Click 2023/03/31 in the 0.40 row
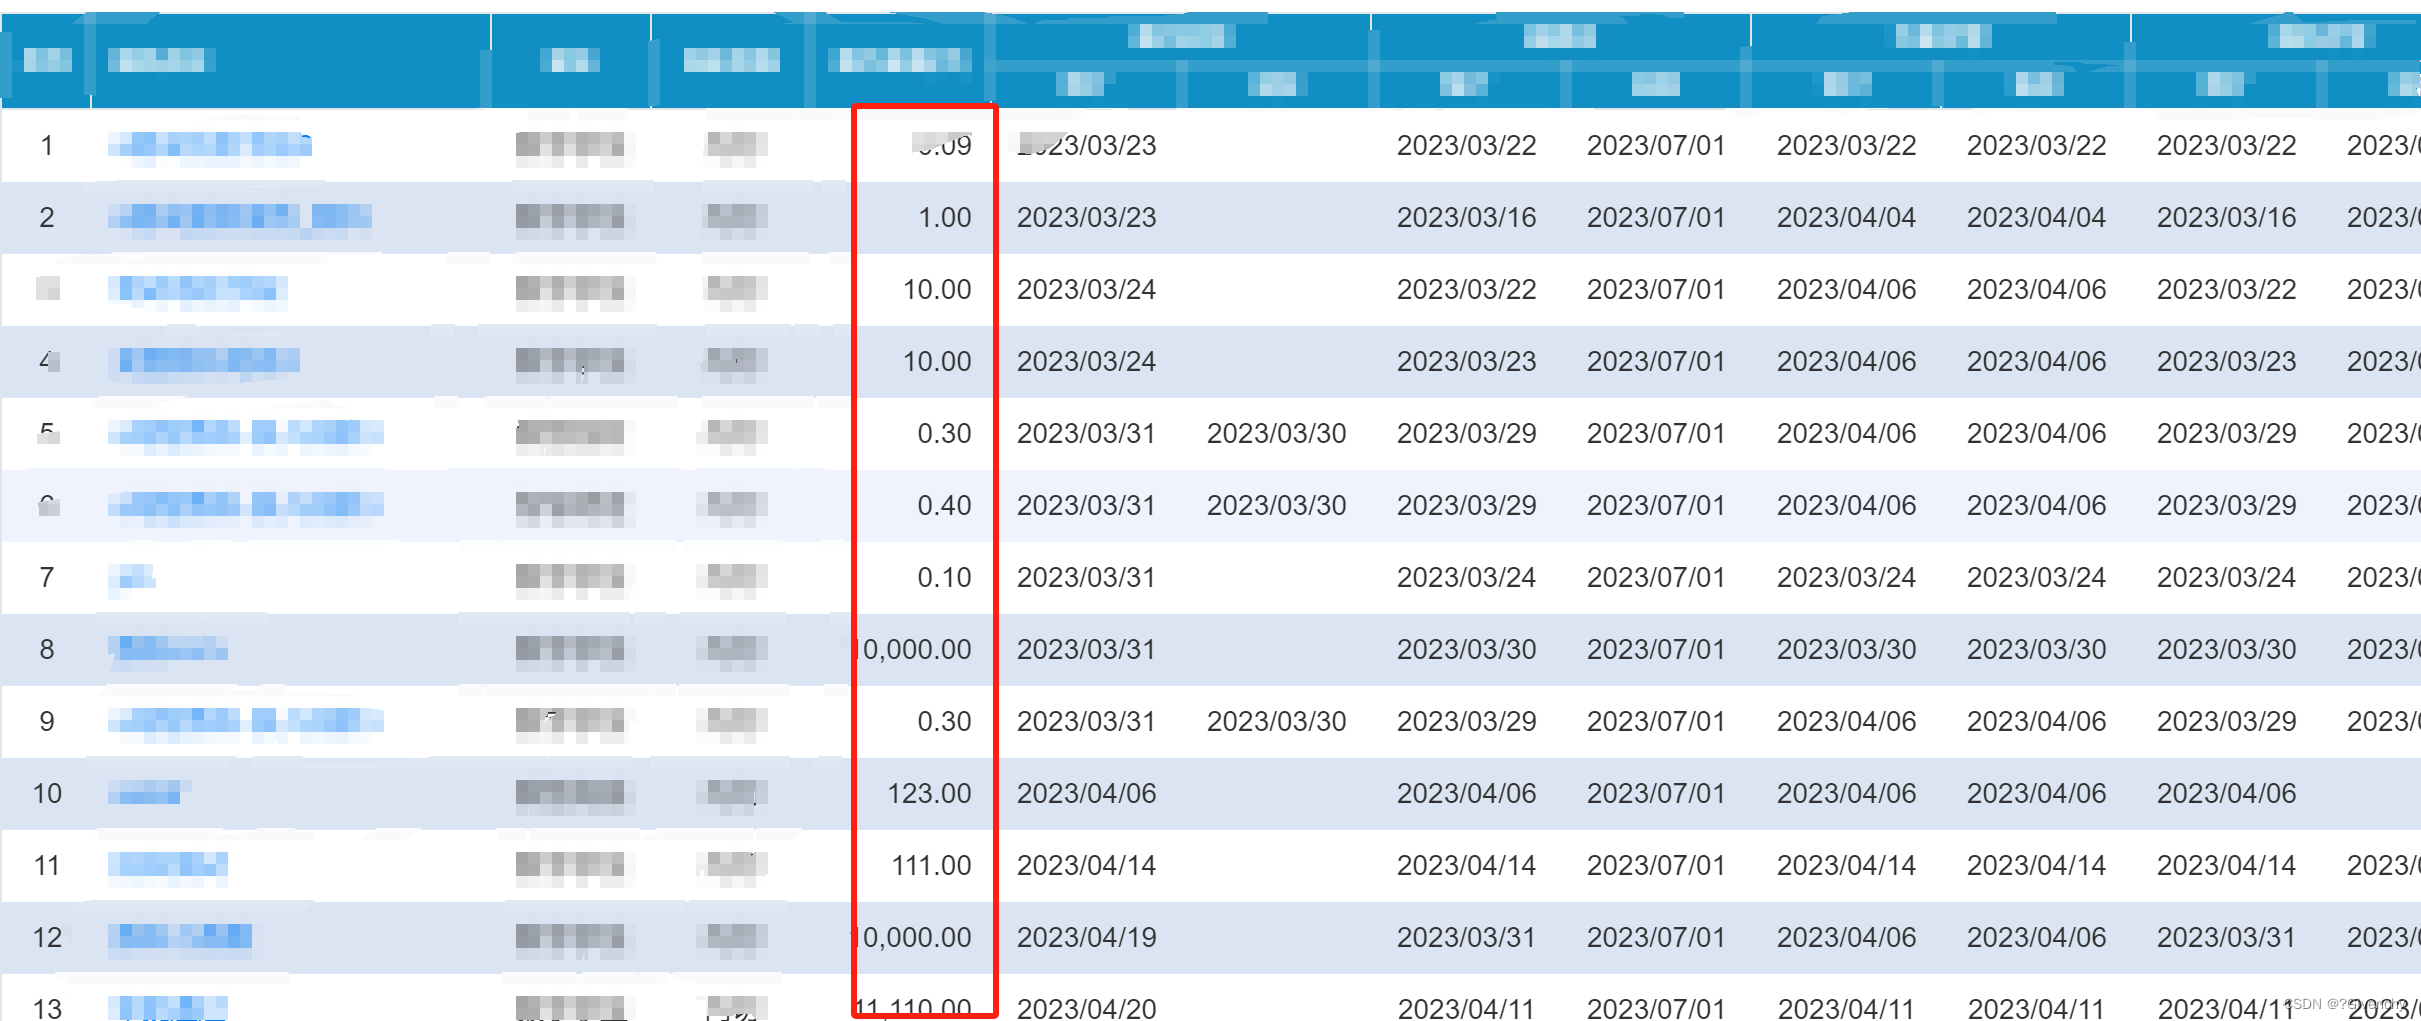 [1086, 505]
